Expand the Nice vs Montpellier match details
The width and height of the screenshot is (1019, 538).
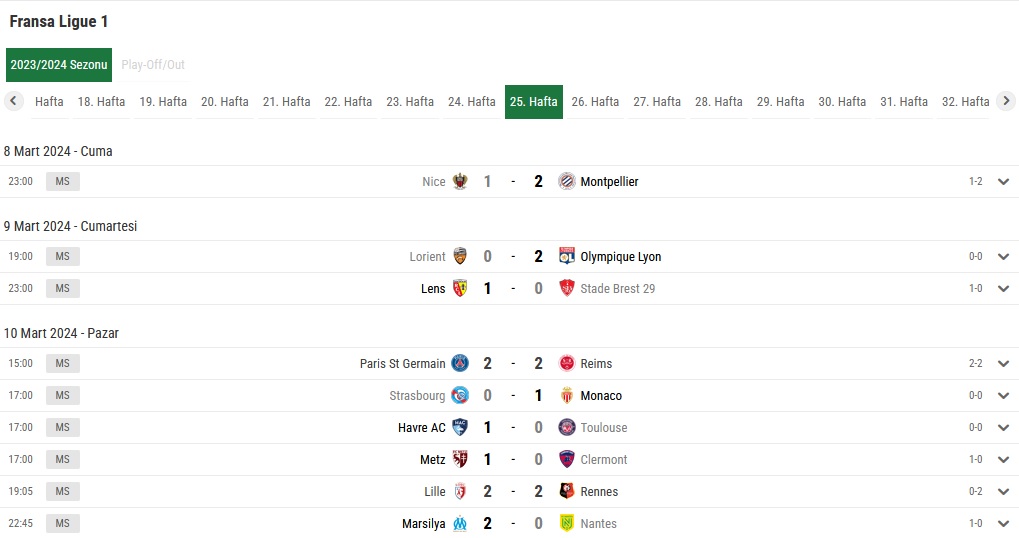click(1003, 182)
